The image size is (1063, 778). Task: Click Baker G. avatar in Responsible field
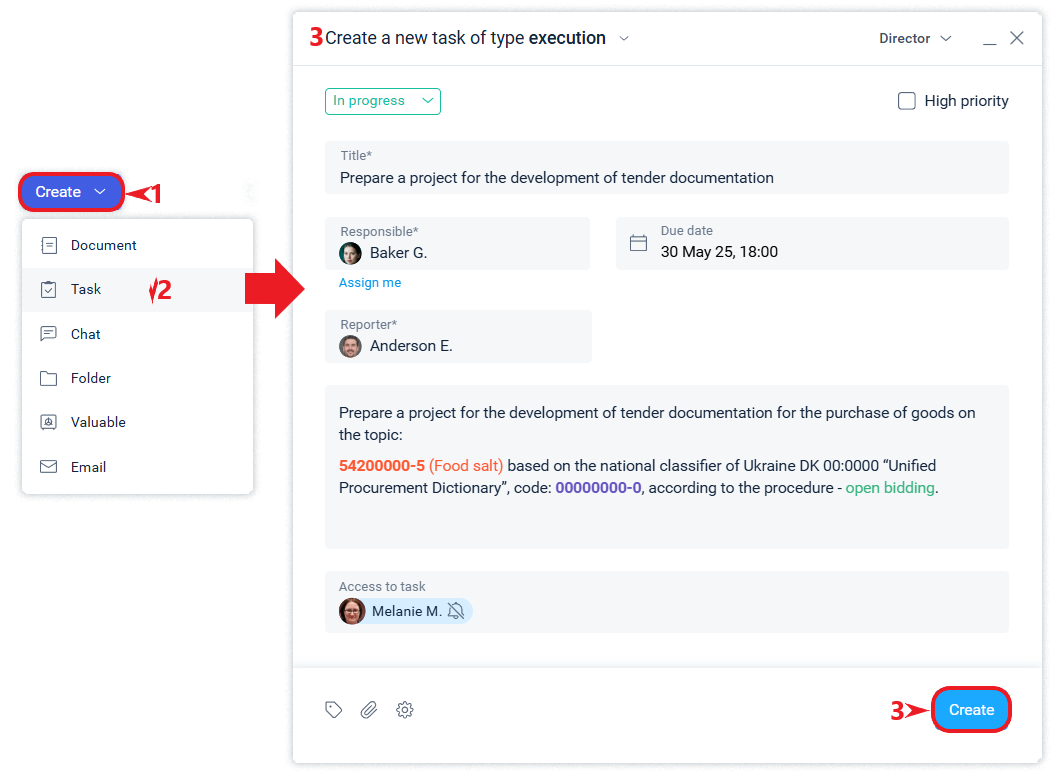(350, 253)
